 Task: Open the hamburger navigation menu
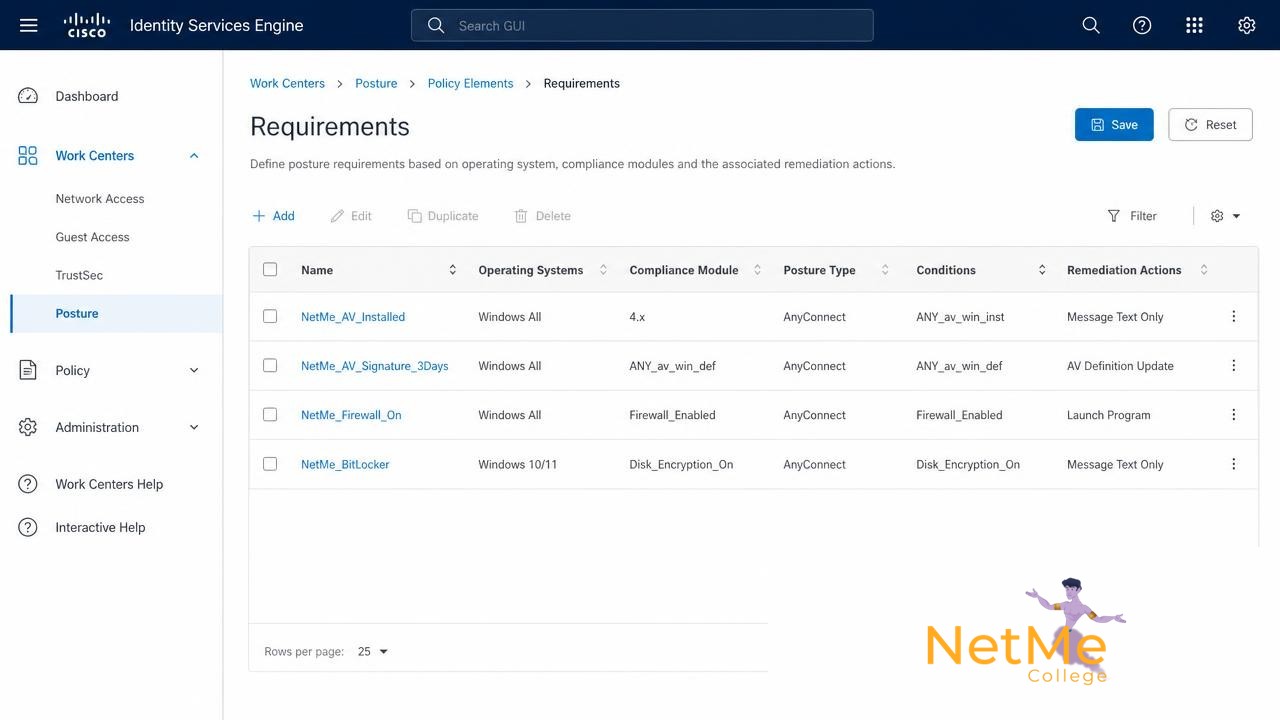point(28,25)
